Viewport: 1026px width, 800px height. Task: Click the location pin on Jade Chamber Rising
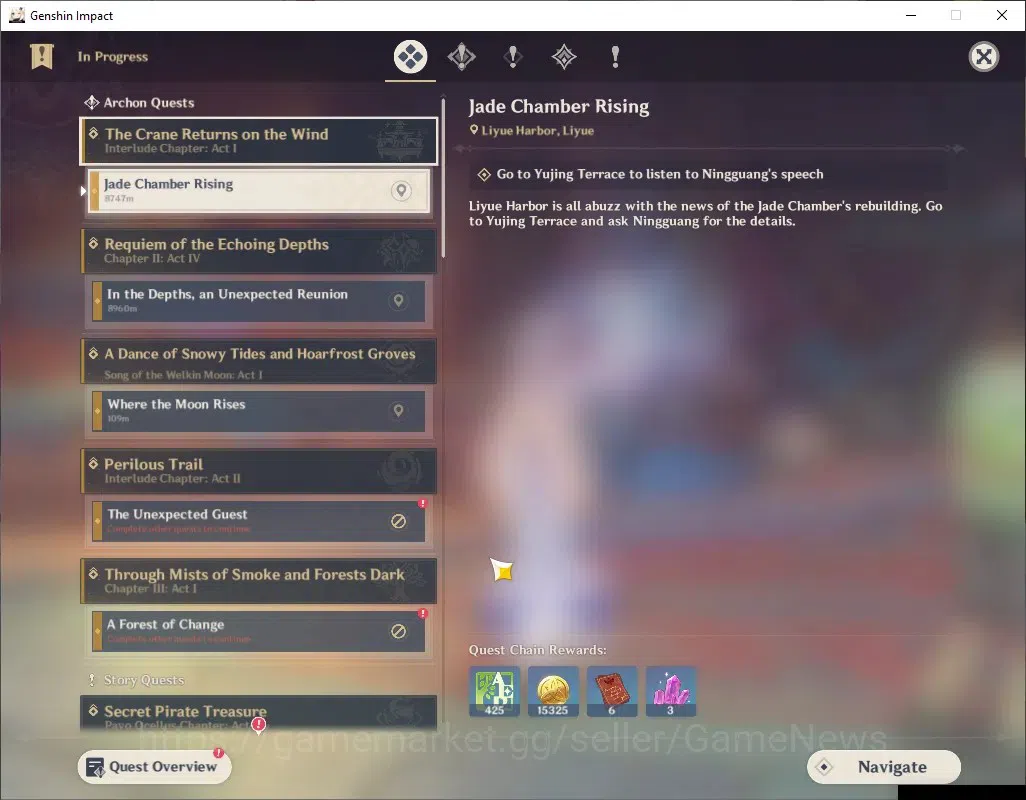(x=401, y=190)
